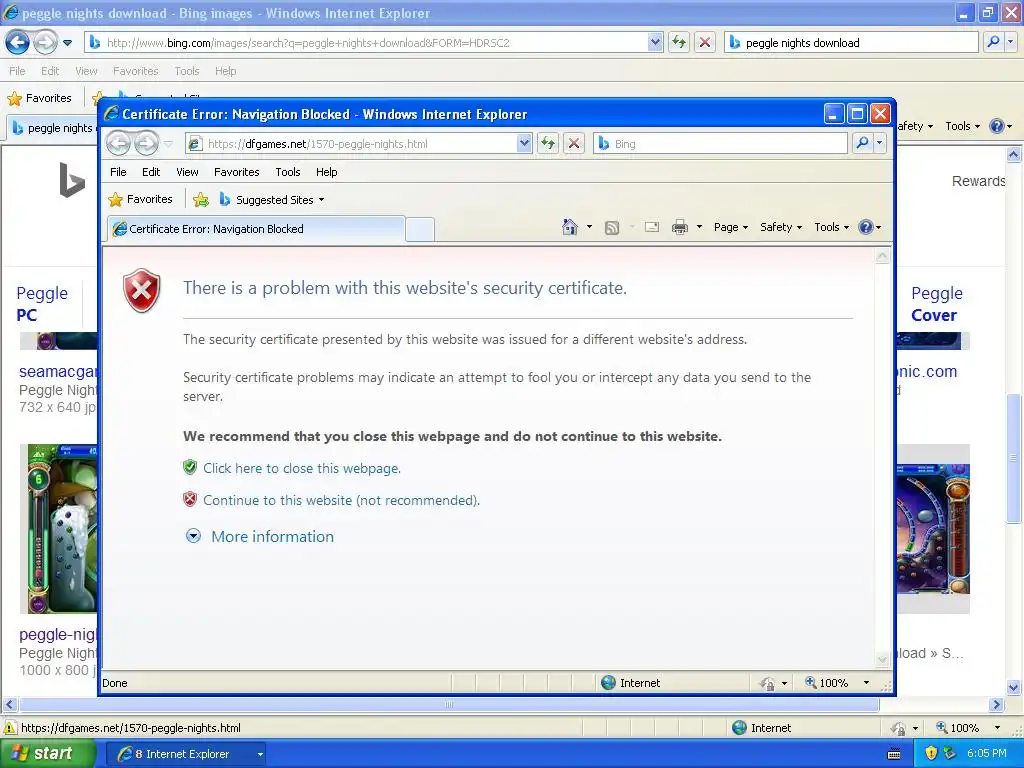Click the Back arrow in the Certificate Error window
Screen dimensions: 1024x768
(x=118, y=144)
